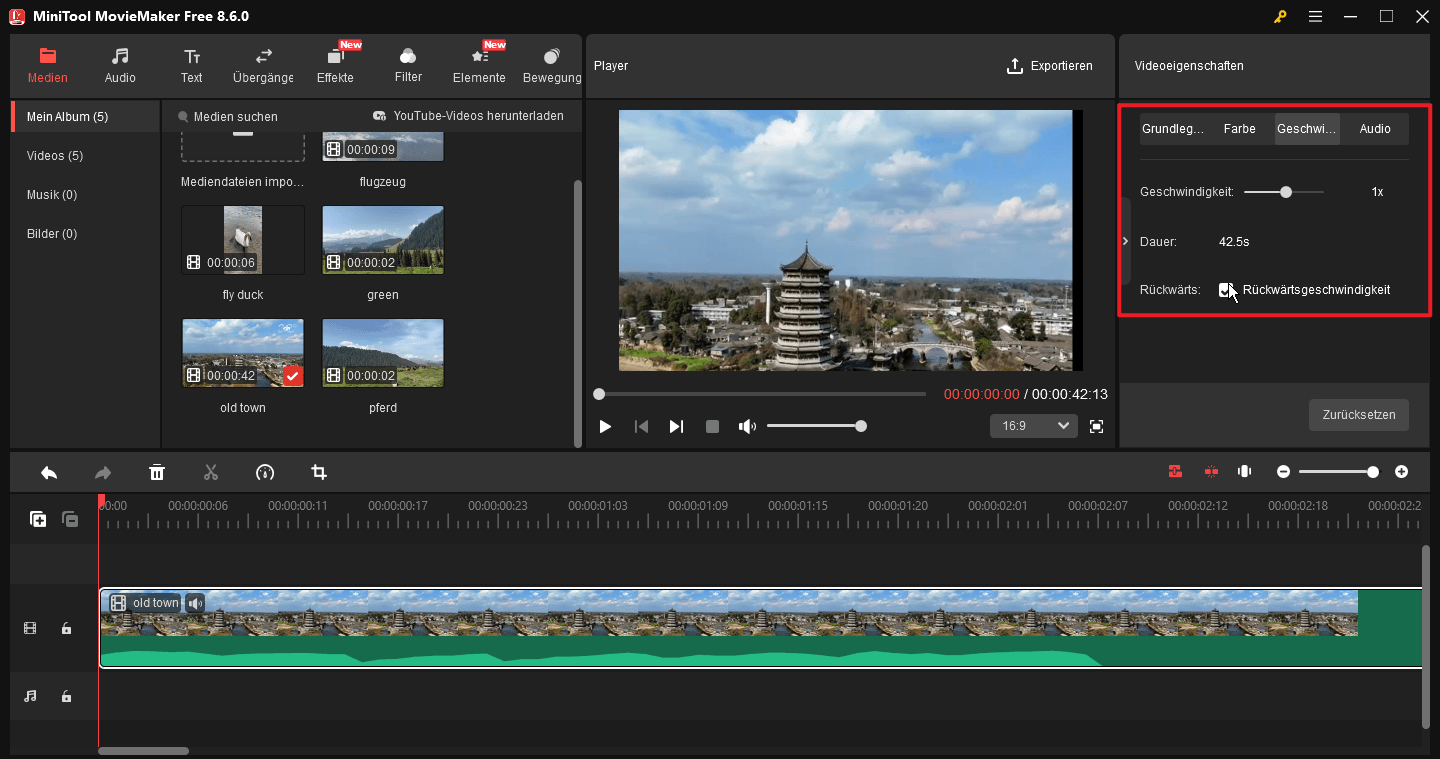Viewport: 1440px width, 759px height.
Task: Click the Split scissors tool above the timeline
Action: coord(211,471)
